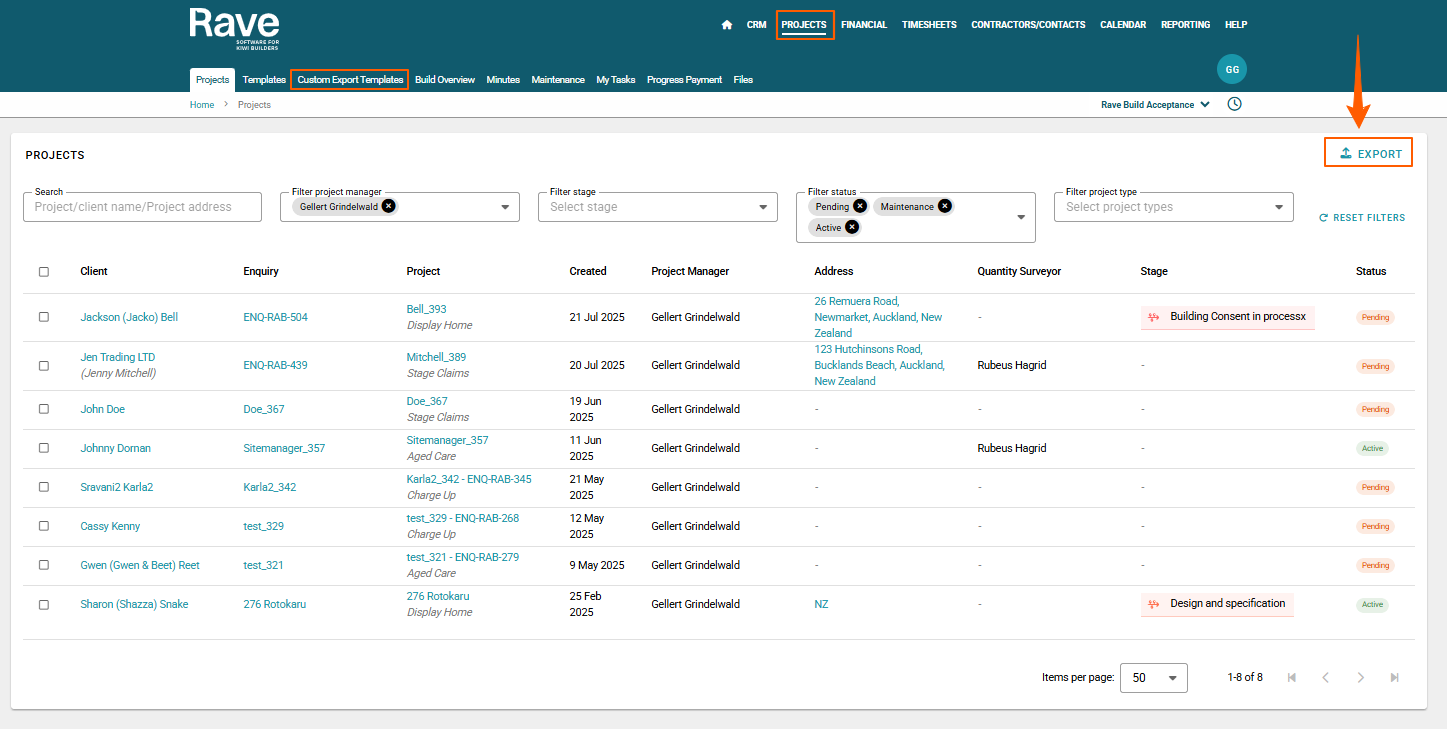1447x729 pixels.
Task: Switch to the Maintenance tab
Action: click(558, 80)
